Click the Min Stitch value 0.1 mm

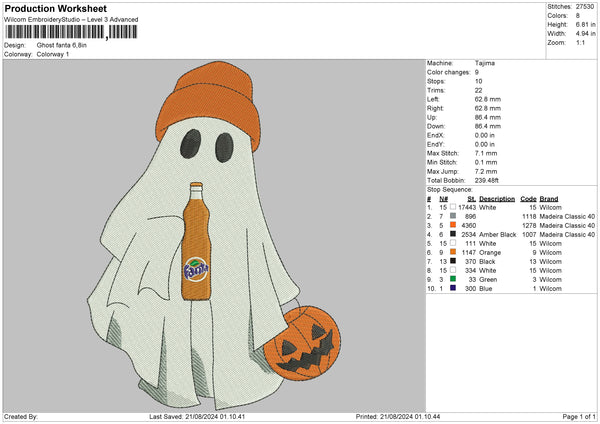pyautogui.click(x=486, y=162)
